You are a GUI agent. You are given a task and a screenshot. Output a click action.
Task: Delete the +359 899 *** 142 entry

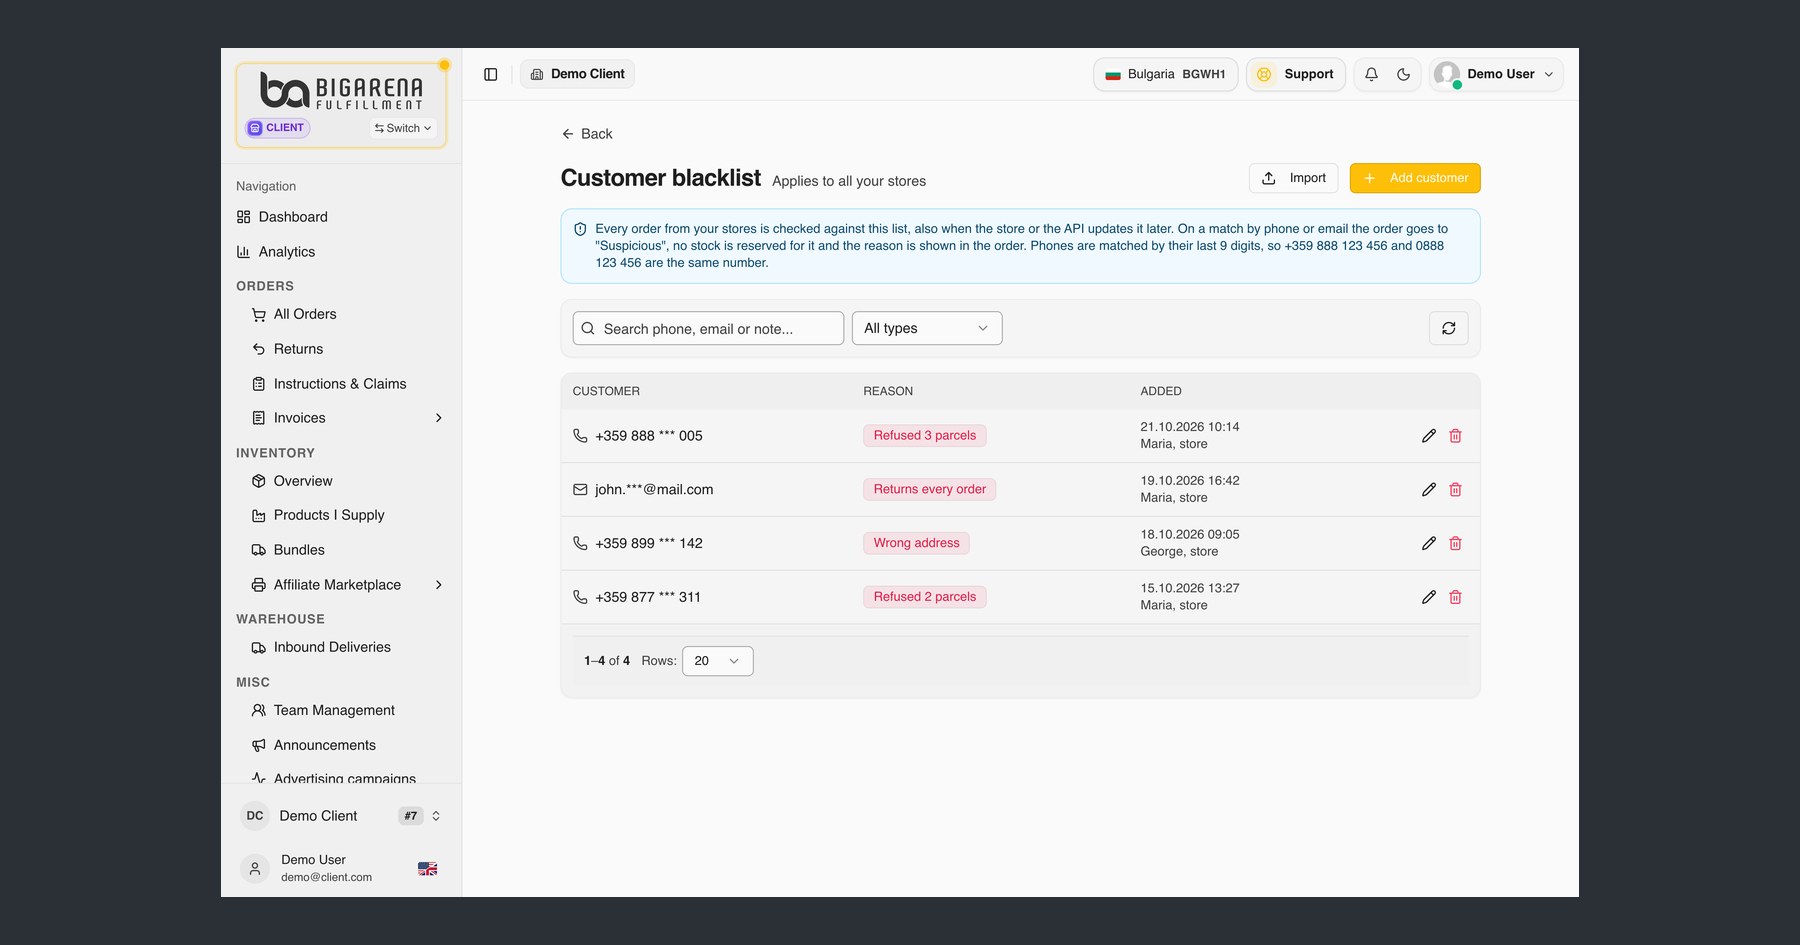pos(1455,543)
